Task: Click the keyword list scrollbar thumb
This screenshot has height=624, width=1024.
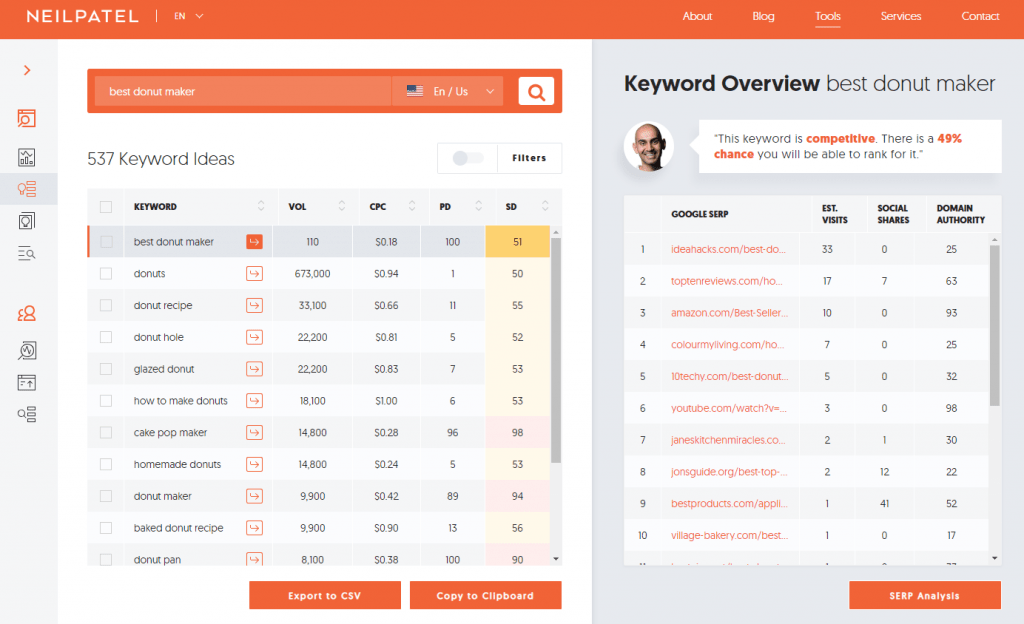Action: click(x=556, y=351)
